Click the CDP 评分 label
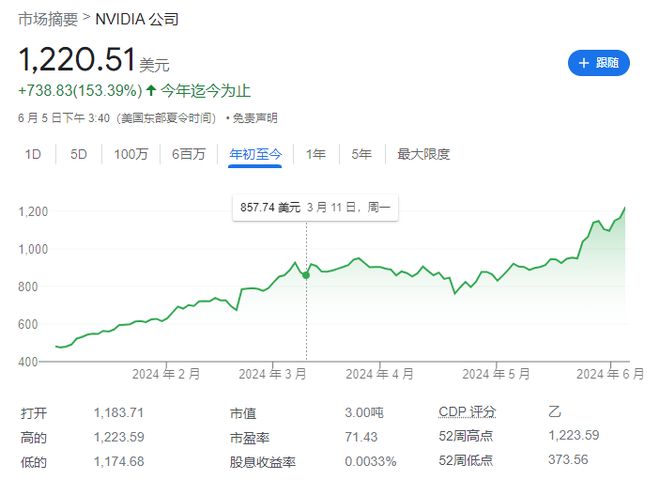The image size is (660, 480). [x=467, y=411]
